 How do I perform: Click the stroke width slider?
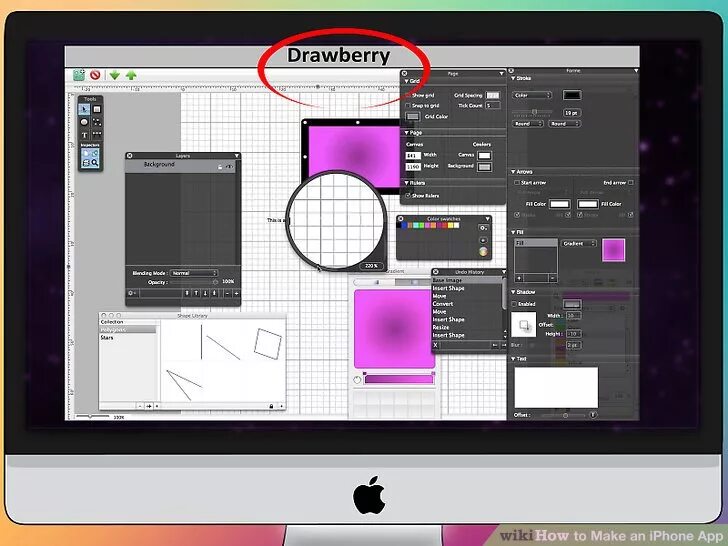(x=533, y=112)
